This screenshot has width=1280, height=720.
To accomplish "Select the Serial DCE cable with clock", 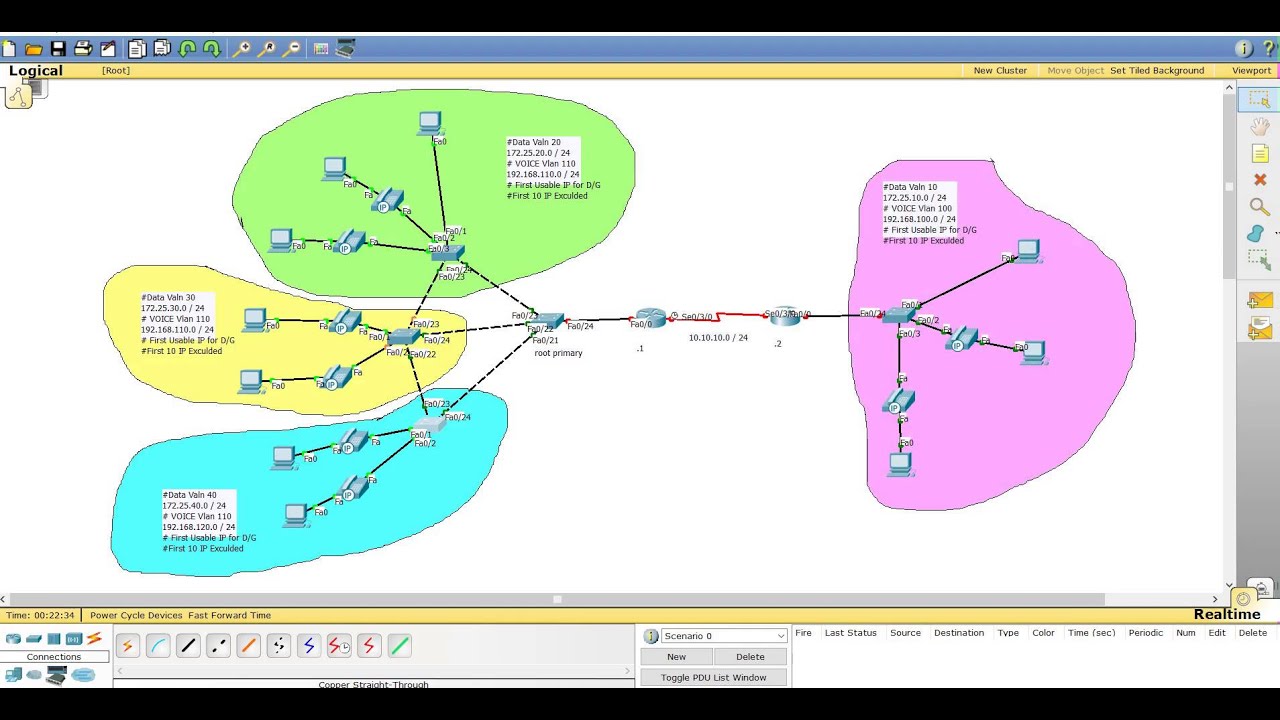I will pos(339,646).
